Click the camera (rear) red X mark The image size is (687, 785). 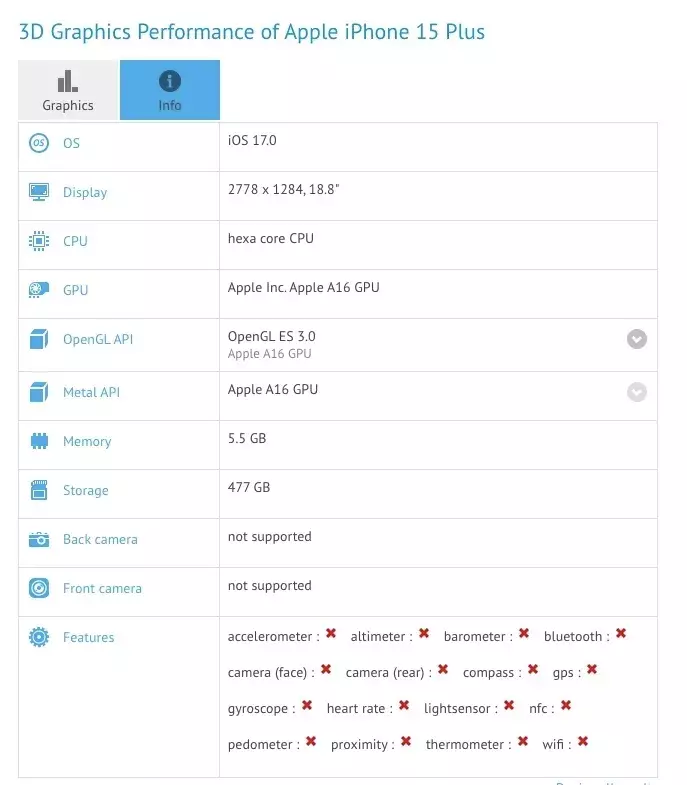pos(443,669)
